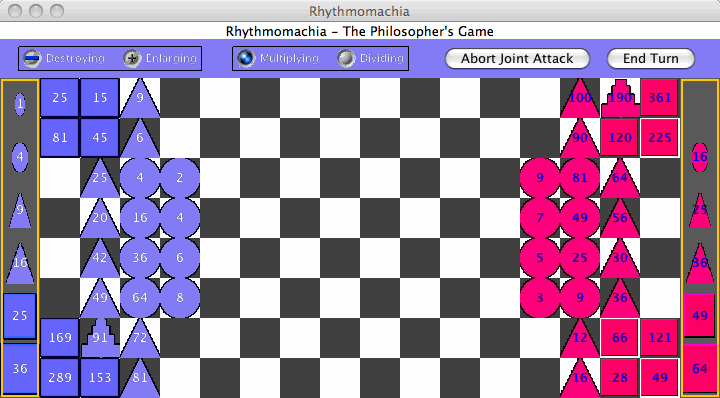
Task: Select the pink triangle piece 56
Action: pyautogui.click(x=620, y=218)
